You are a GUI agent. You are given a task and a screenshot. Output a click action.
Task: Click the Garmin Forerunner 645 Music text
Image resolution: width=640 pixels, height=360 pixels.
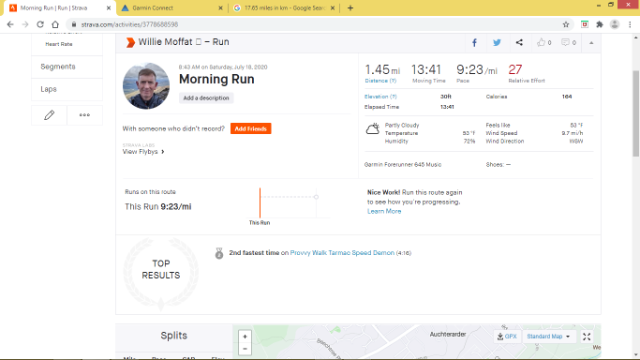[403, 164]
